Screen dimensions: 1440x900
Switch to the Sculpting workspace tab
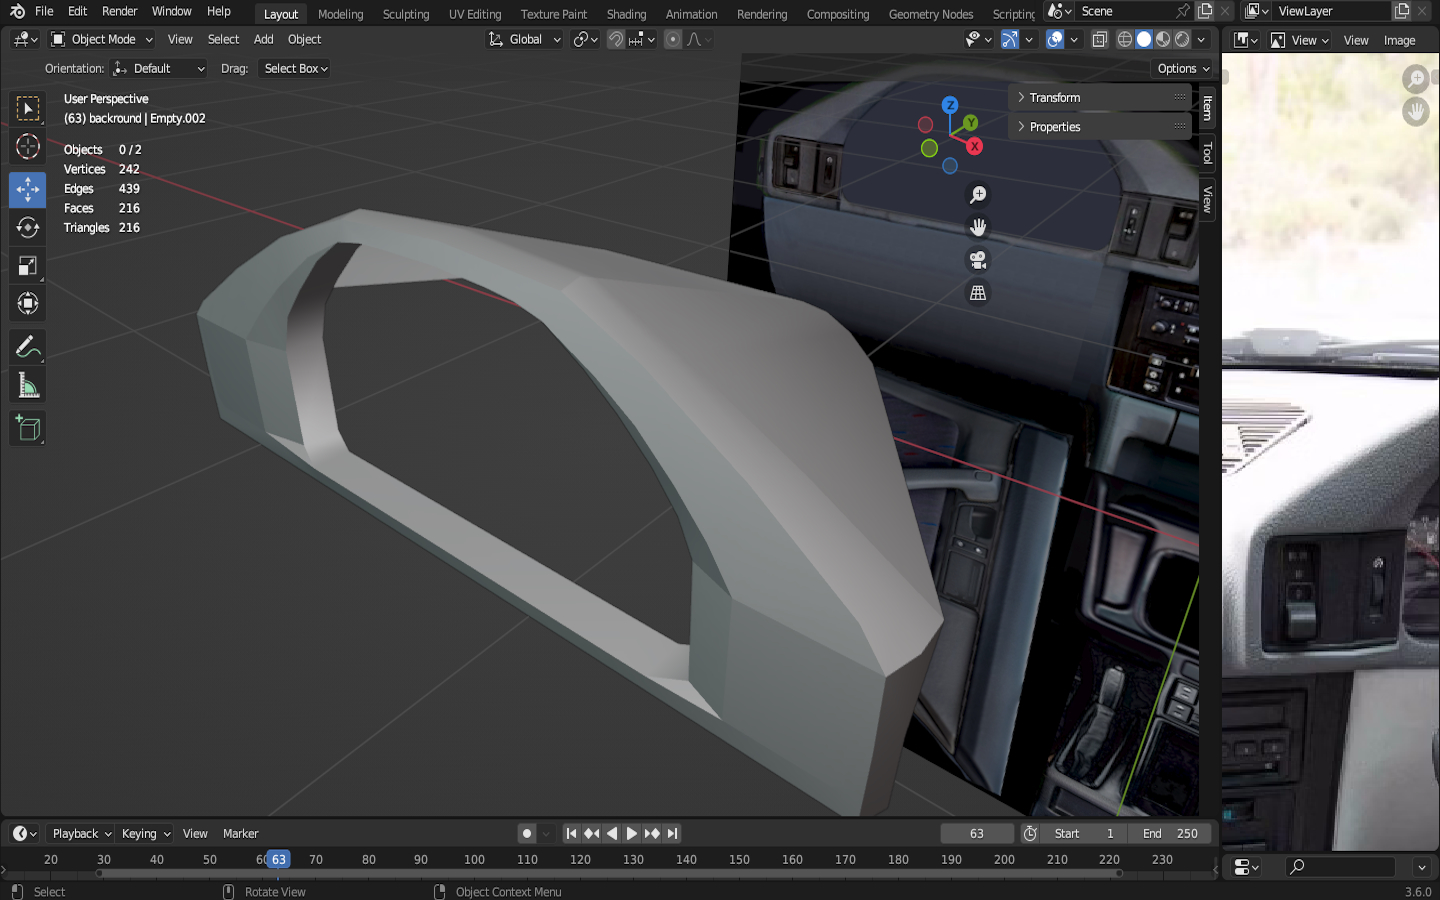click(x=405, y=14)
